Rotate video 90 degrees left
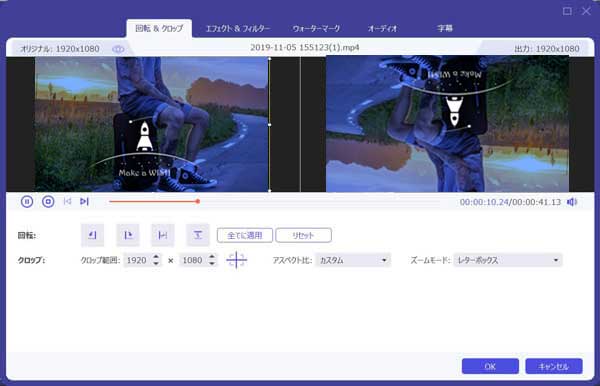The width and height of the screenshot is (600, 386). (92, 235)
